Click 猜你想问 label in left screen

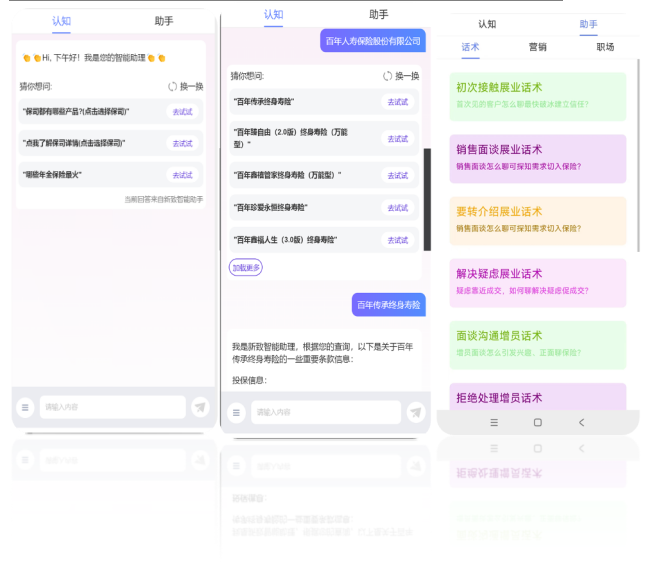click(x=36, y=86)
